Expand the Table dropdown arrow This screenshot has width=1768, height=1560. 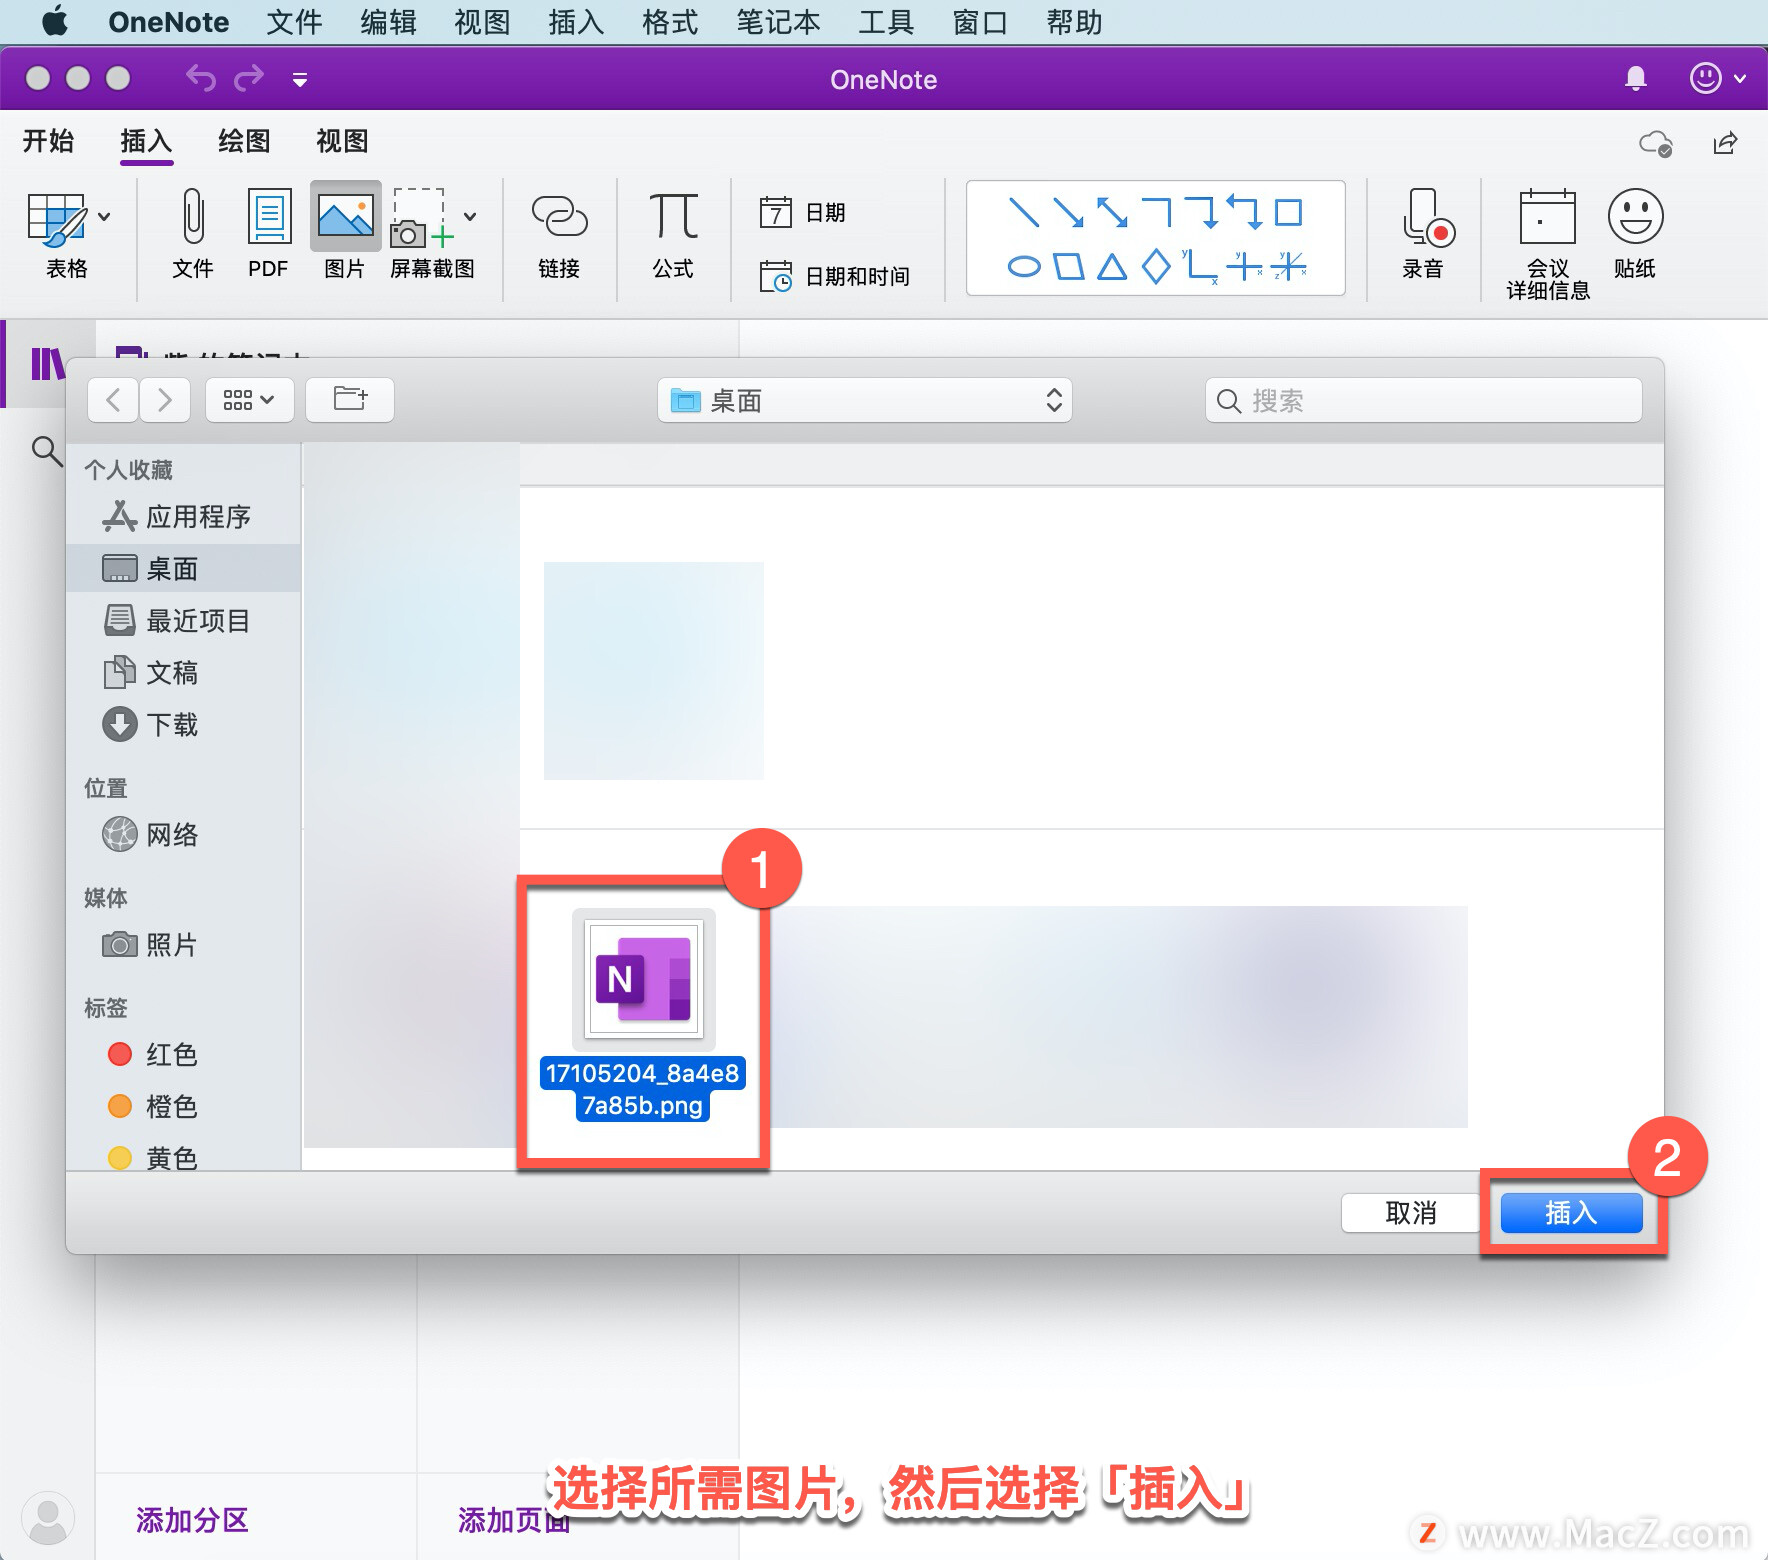104,216
